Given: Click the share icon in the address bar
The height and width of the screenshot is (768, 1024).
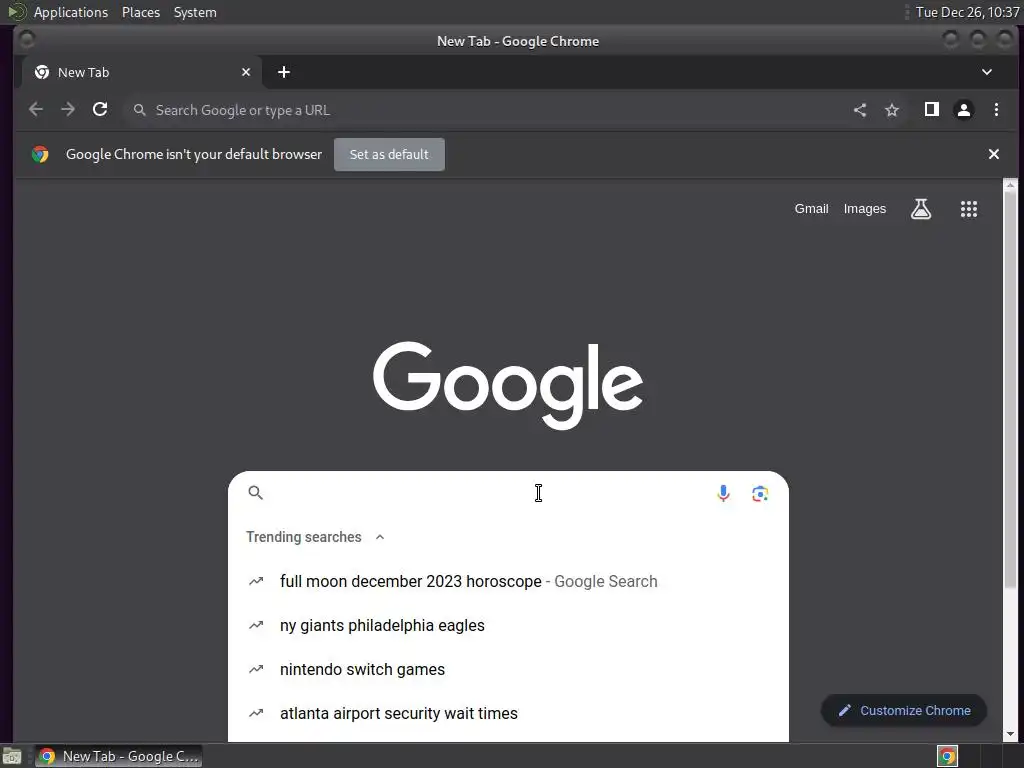Looking at the screenshot, I should (x=860, y=110).
